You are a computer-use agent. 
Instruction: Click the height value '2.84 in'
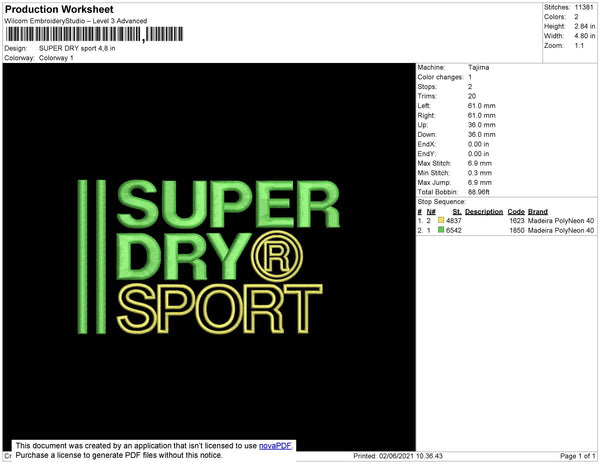(584, 26)
